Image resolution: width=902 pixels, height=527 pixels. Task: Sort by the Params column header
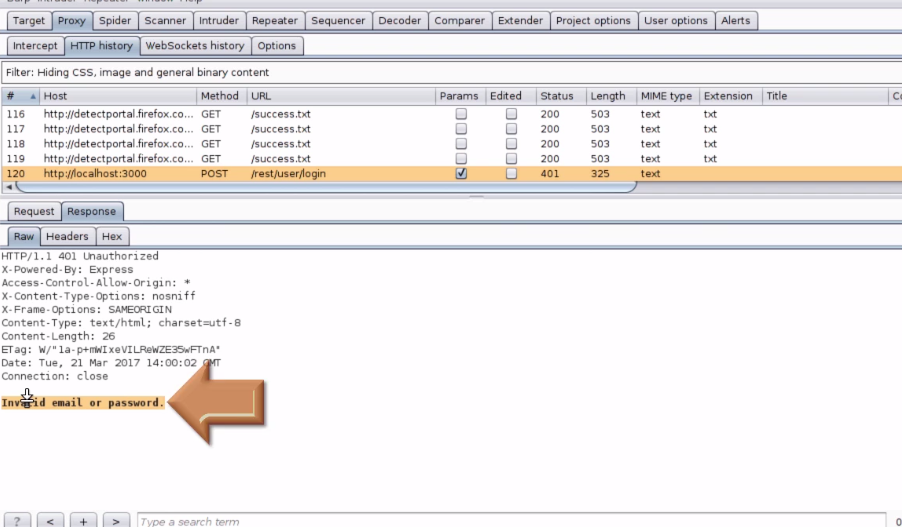(x=460, y=96)
